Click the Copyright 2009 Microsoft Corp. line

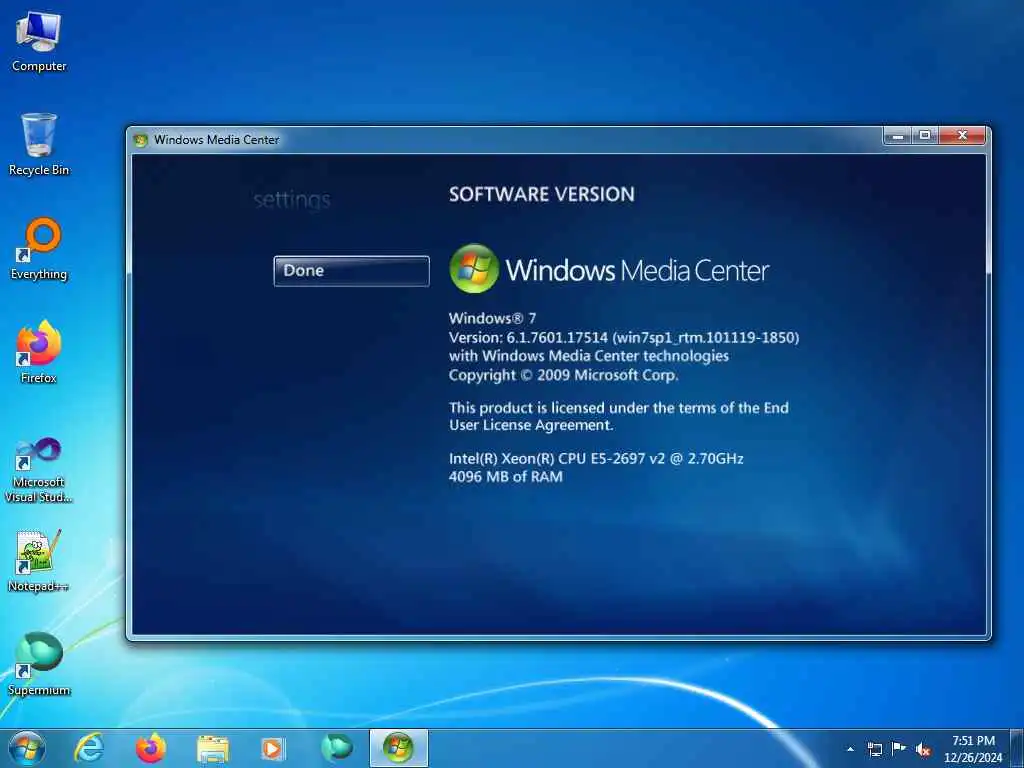(564, 375)
